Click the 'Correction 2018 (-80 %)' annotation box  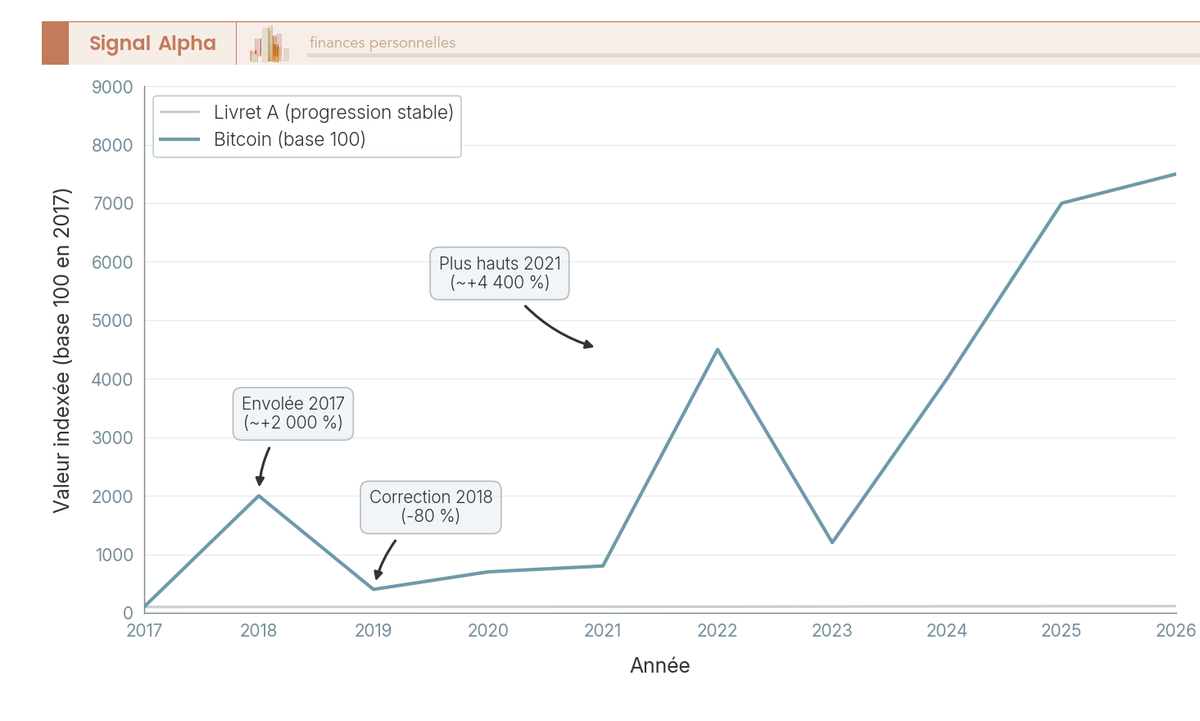point(431,506)
